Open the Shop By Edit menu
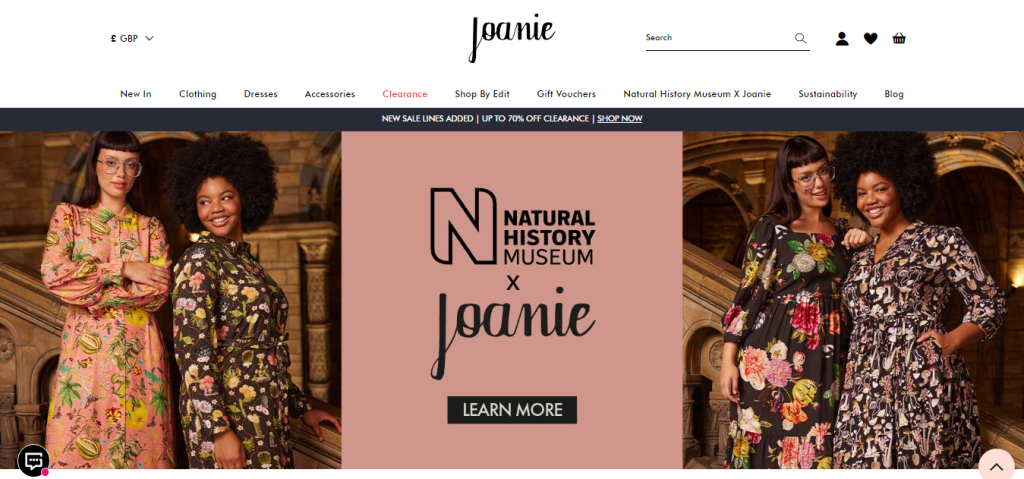 (482, 94)
